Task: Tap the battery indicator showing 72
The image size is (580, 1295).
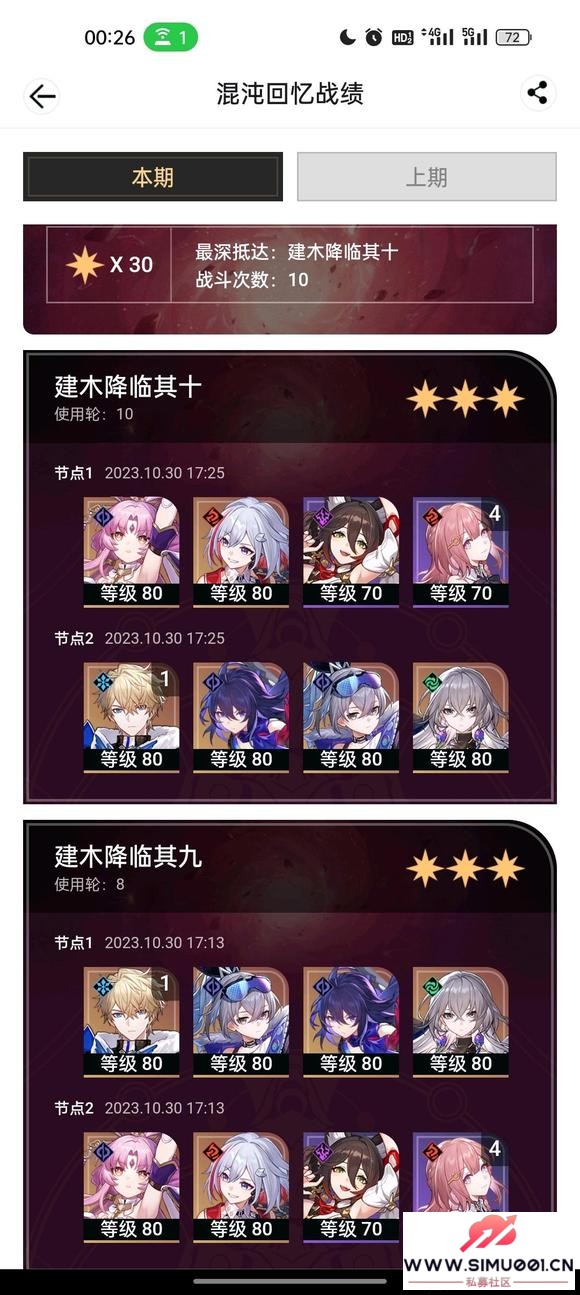Action: click(x=513, y=37)
